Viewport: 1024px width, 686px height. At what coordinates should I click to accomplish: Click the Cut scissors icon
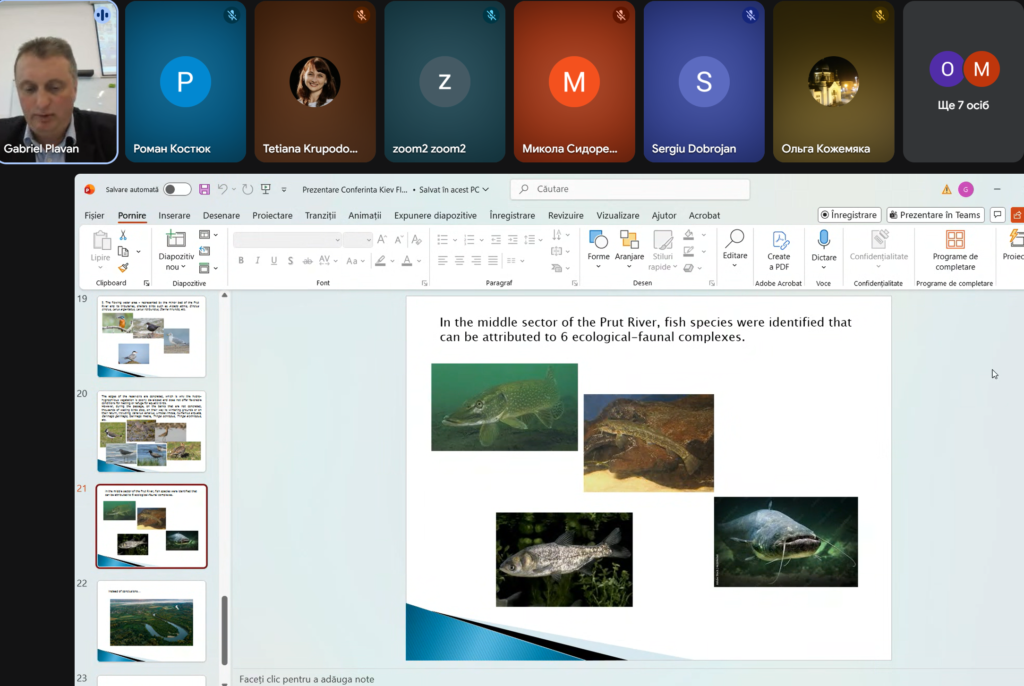pyautogui.click(x=123, y=235)
